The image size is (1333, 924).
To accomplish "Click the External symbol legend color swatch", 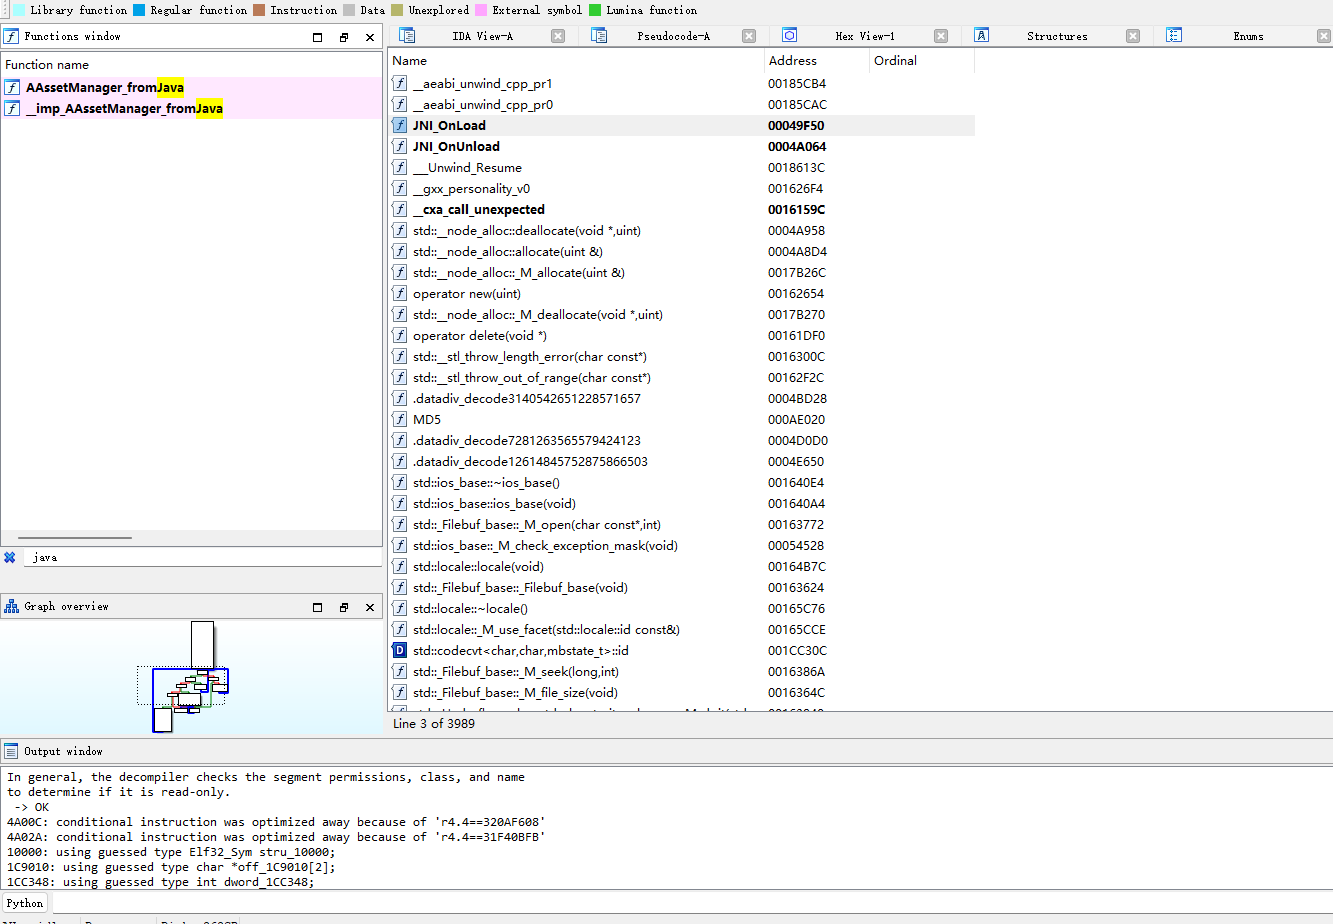I will click(x=481, y=10).
